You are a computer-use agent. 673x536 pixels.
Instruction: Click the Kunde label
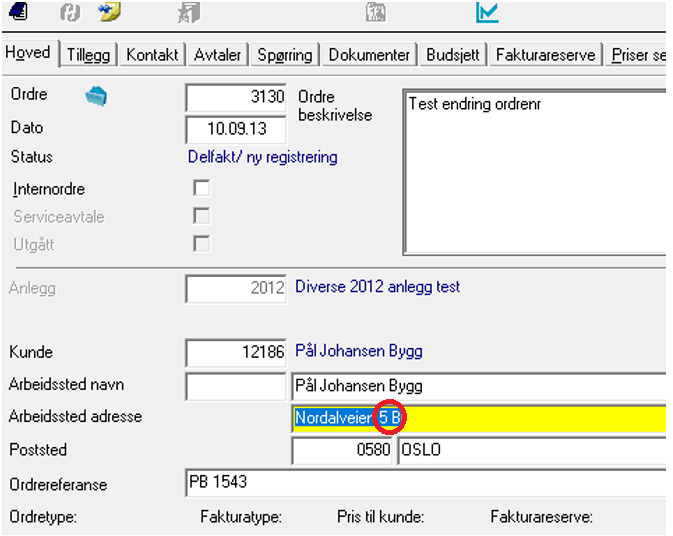[31, 352]
